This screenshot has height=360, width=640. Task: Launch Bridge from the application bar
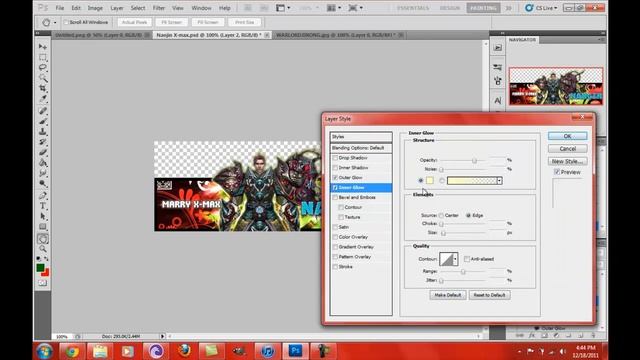pyautogui.click(x=248, y=8)
